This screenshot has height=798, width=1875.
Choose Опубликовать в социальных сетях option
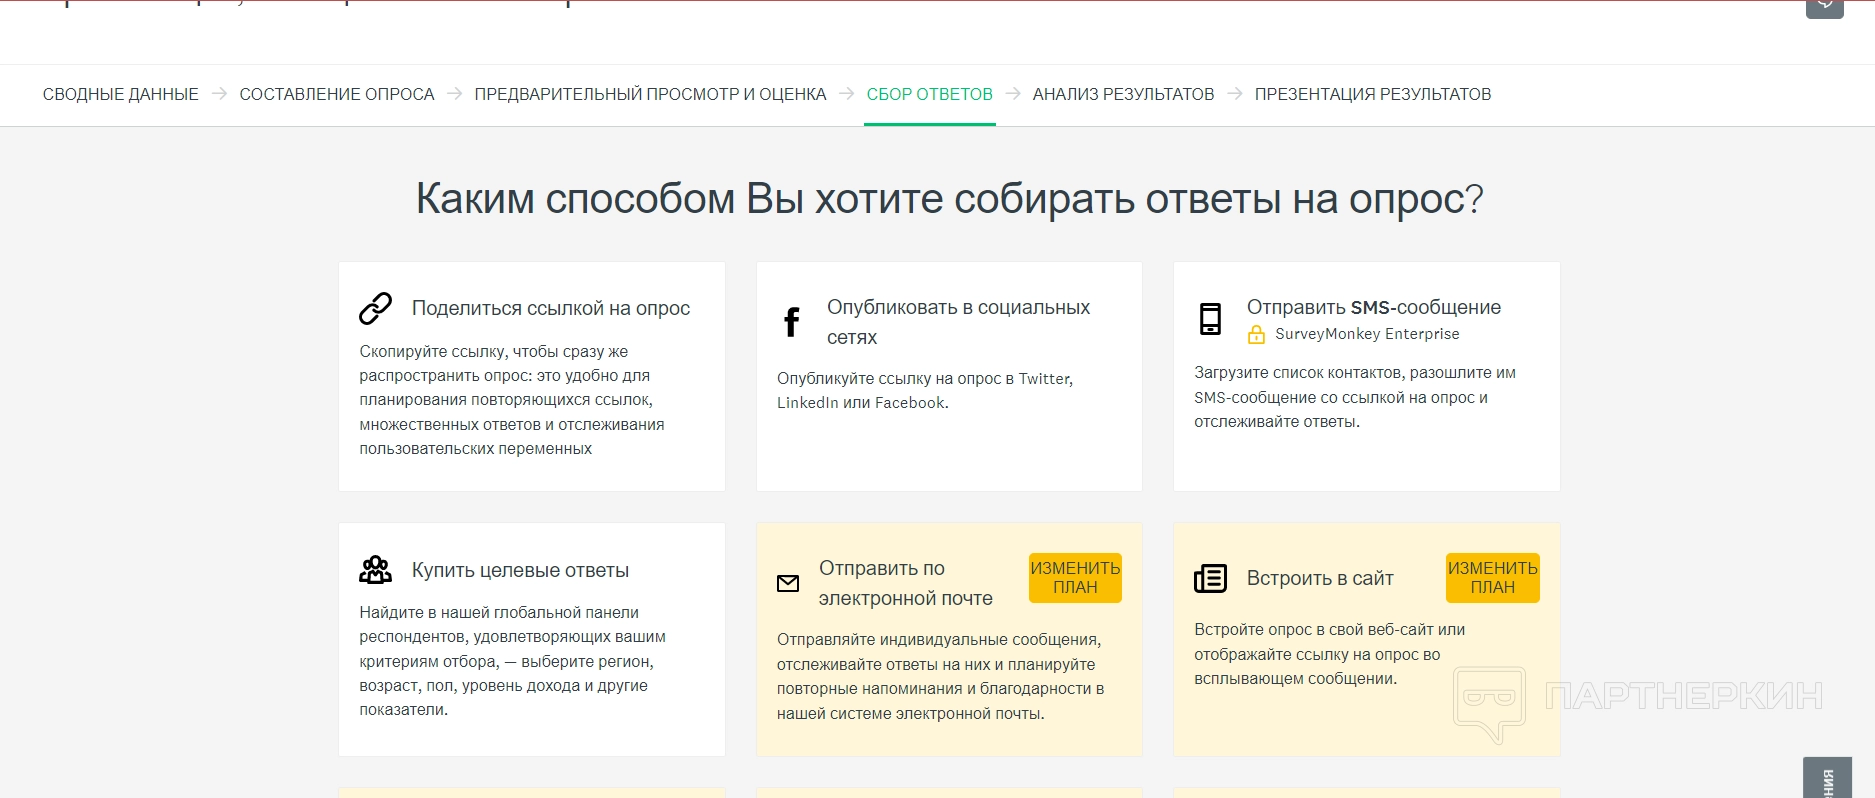[958, 321]
